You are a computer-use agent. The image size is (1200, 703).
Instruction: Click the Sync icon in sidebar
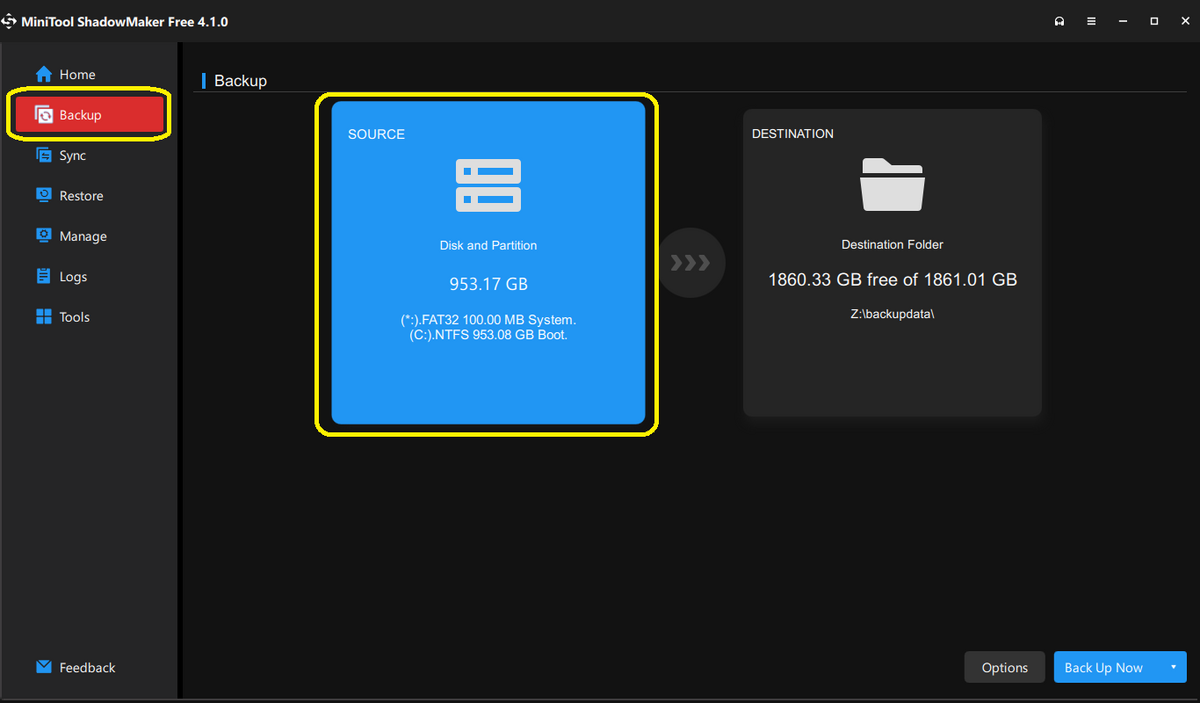(44, 155)
